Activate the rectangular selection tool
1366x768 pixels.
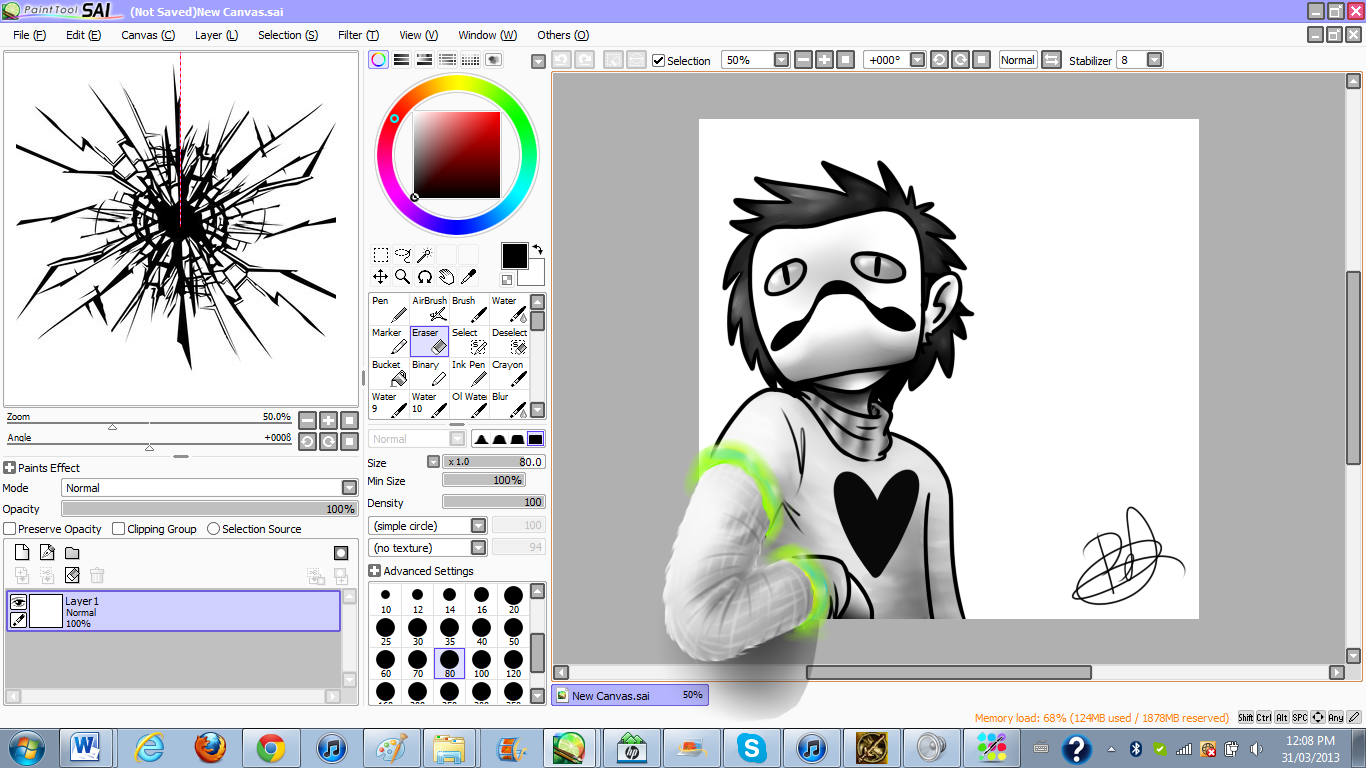pos(381,255)
